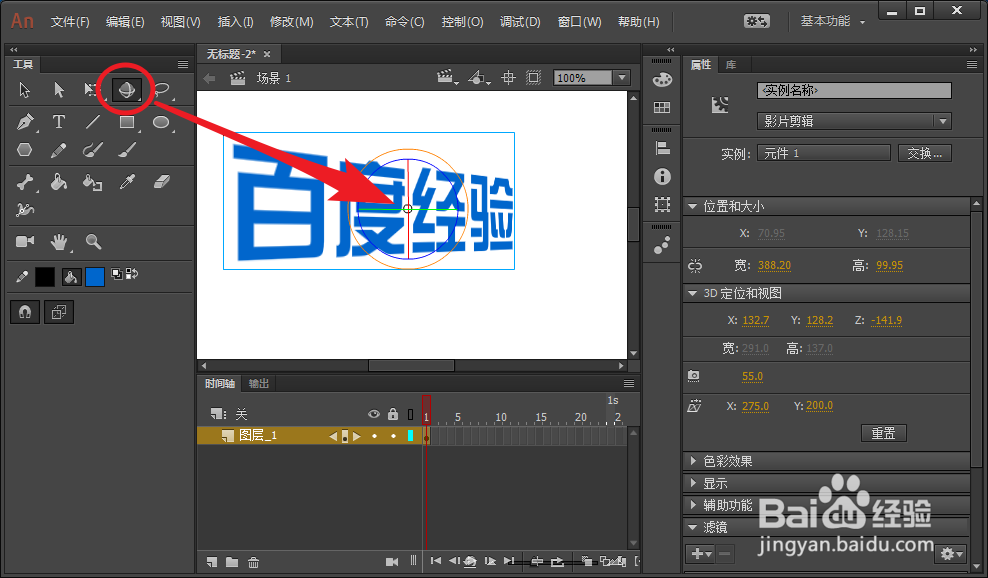
Task: Toggle visibility of all layers eye
Action: click(374, 414)
